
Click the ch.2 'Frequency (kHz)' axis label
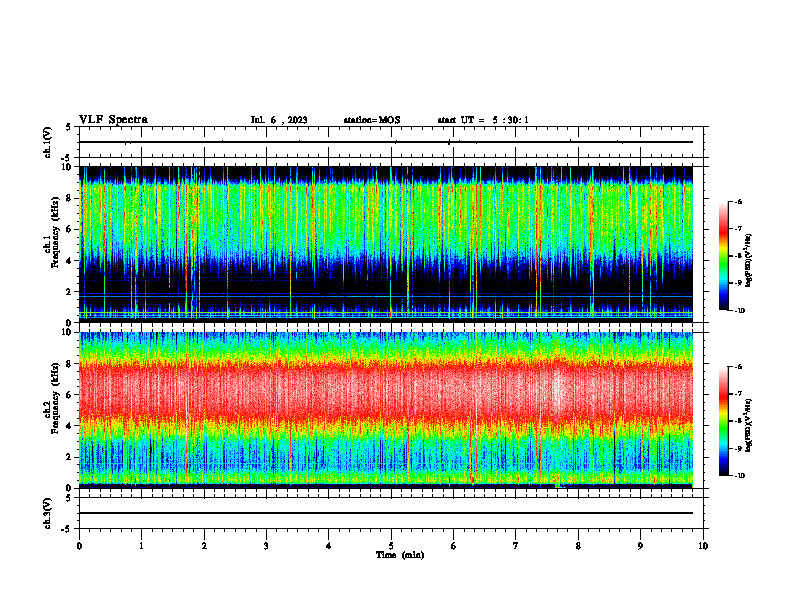(x=55, y=398)
